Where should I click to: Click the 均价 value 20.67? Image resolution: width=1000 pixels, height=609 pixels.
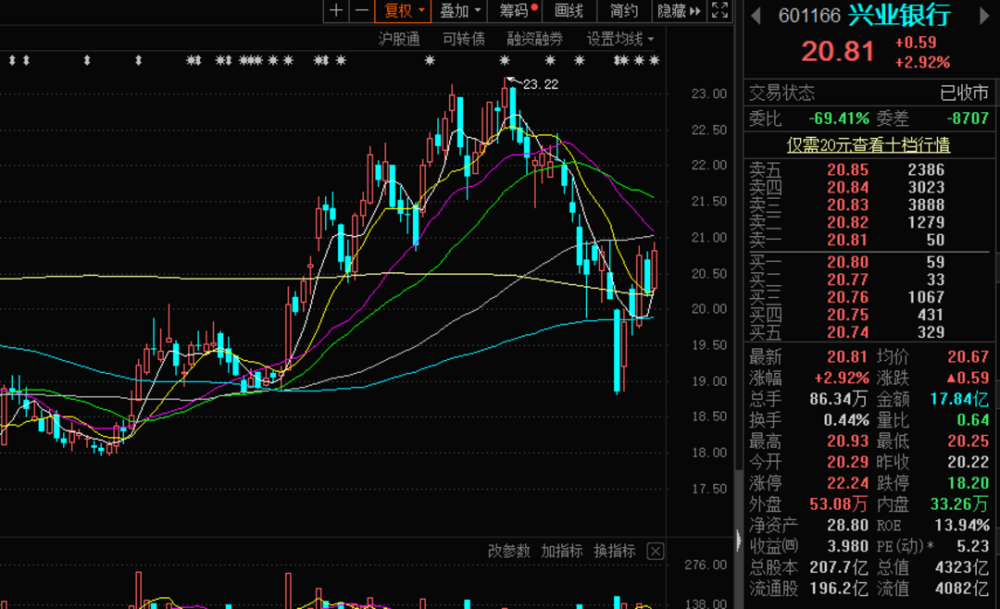pyautogui.click(x=968, y=357)
